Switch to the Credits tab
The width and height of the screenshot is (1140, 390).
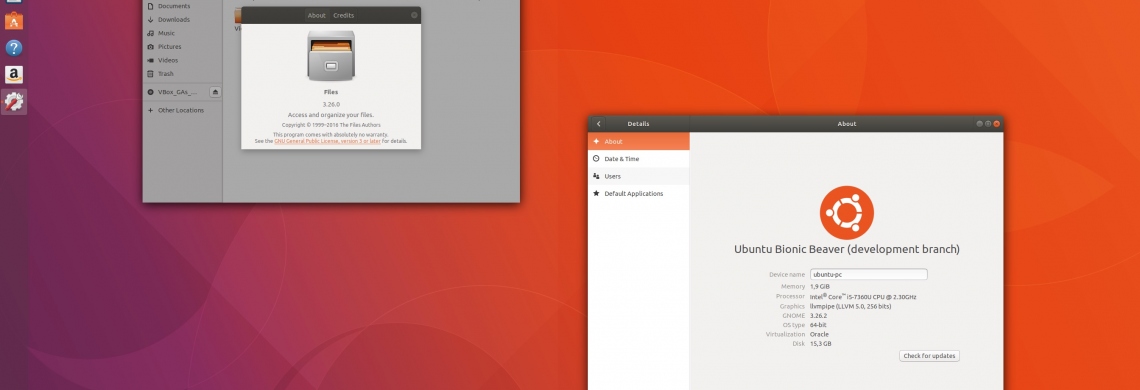coord(344,15)
